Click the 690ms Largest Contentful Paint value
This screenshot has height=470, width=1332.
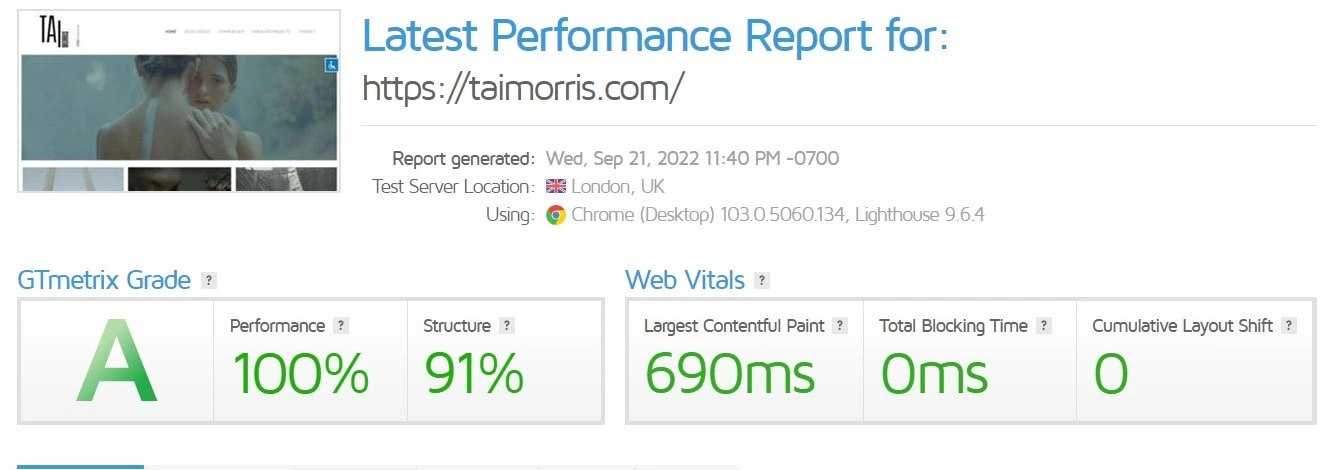click(x=729, y=374)
